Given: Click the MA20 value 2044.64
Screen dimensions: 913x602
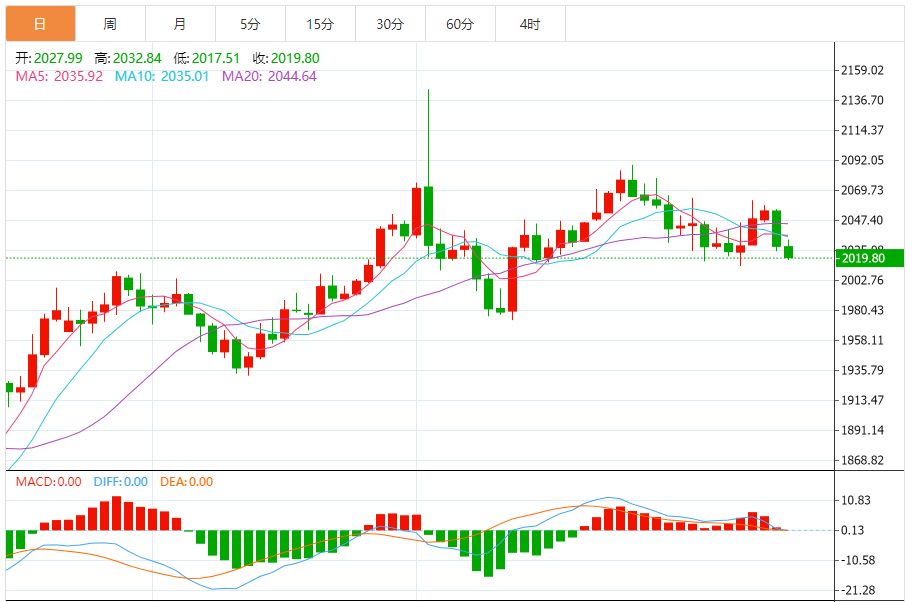Looking at the screenshot, I should 292,76.
